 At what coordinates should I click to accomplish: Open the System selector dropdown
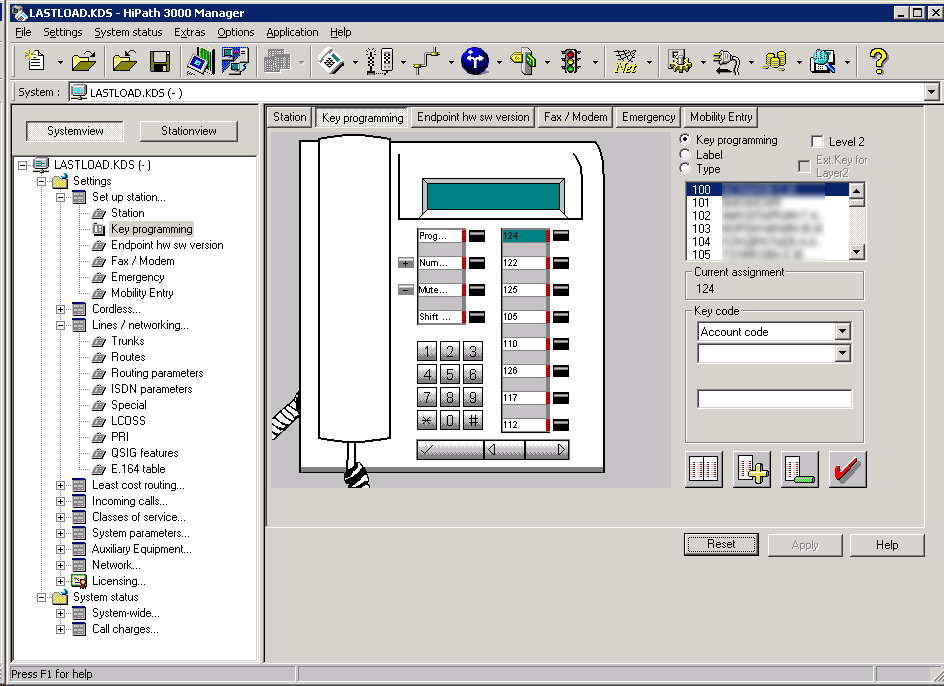(931, 92)
